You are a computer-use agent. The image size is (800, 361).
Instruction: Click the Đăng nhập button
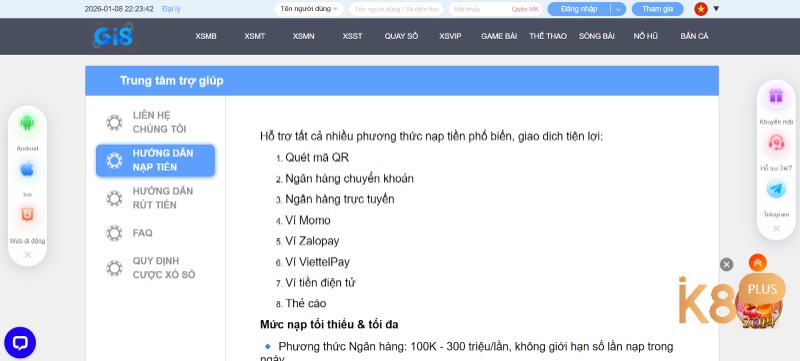click(x=579, y=9)
